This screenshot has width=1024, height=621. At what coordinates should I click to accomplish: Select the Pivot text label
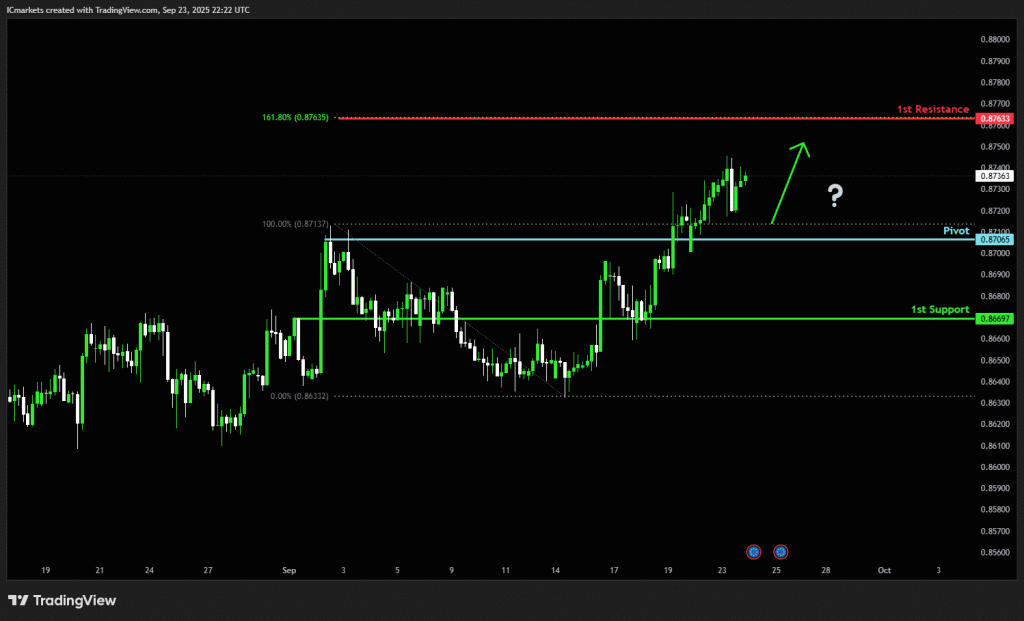(956, 230)
